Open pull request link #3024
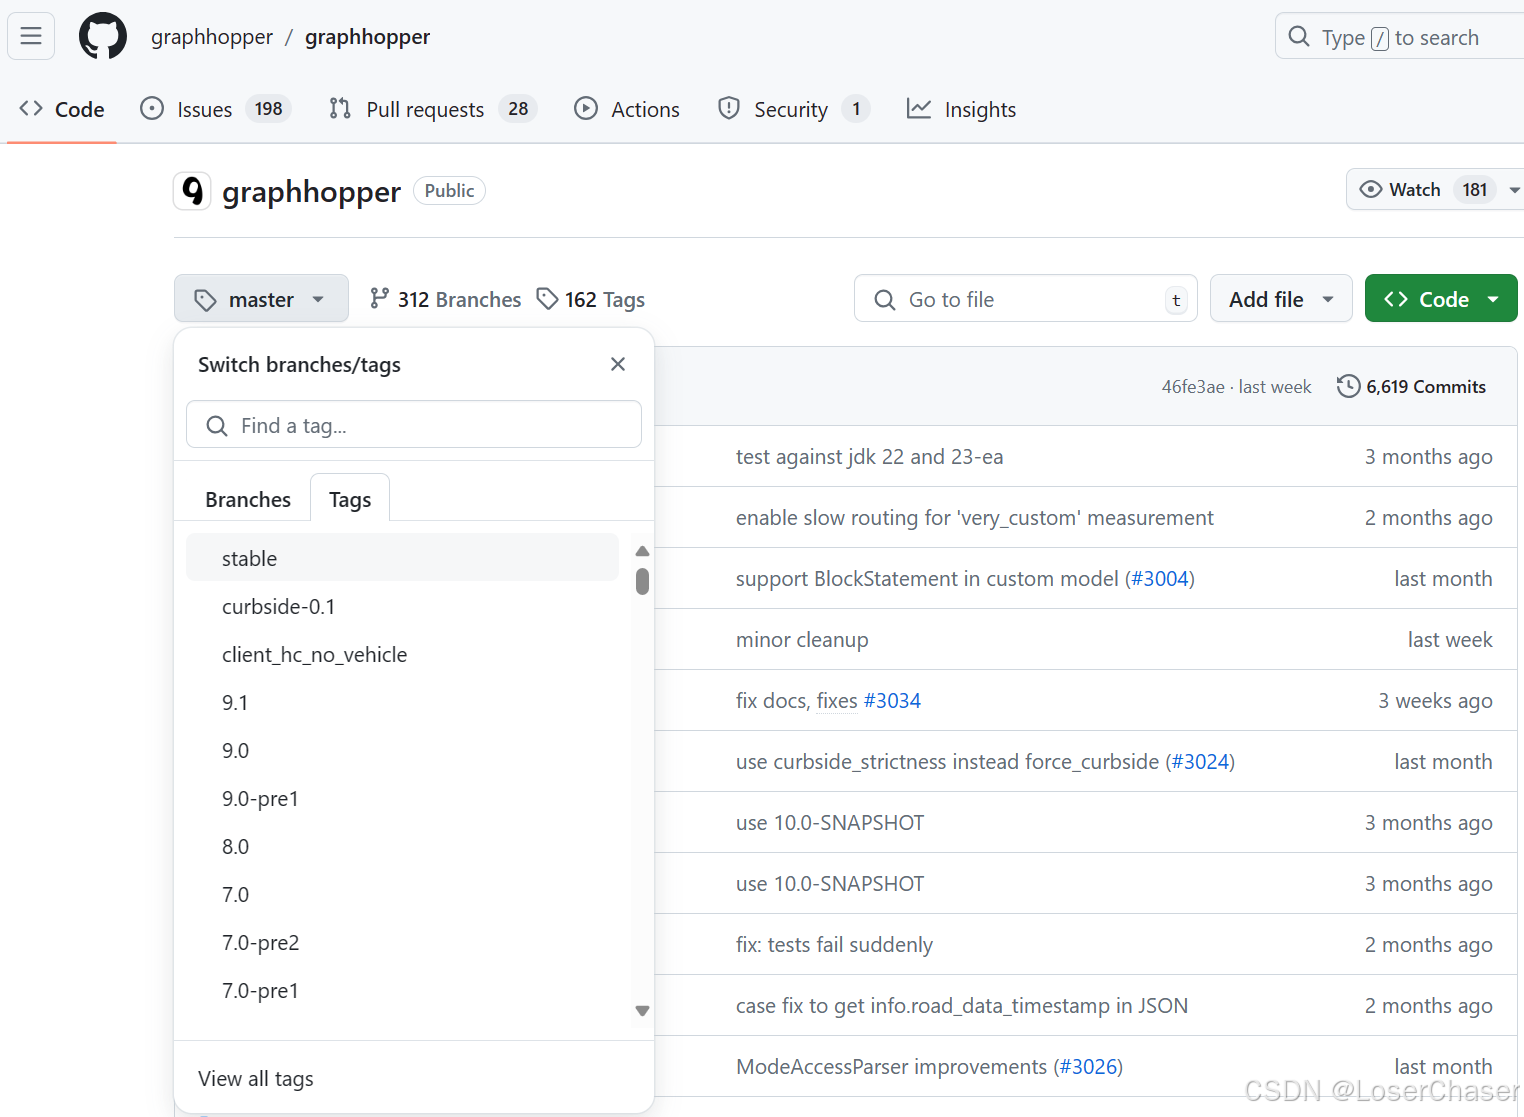 pyautogui.click(x=1200, y=762)
